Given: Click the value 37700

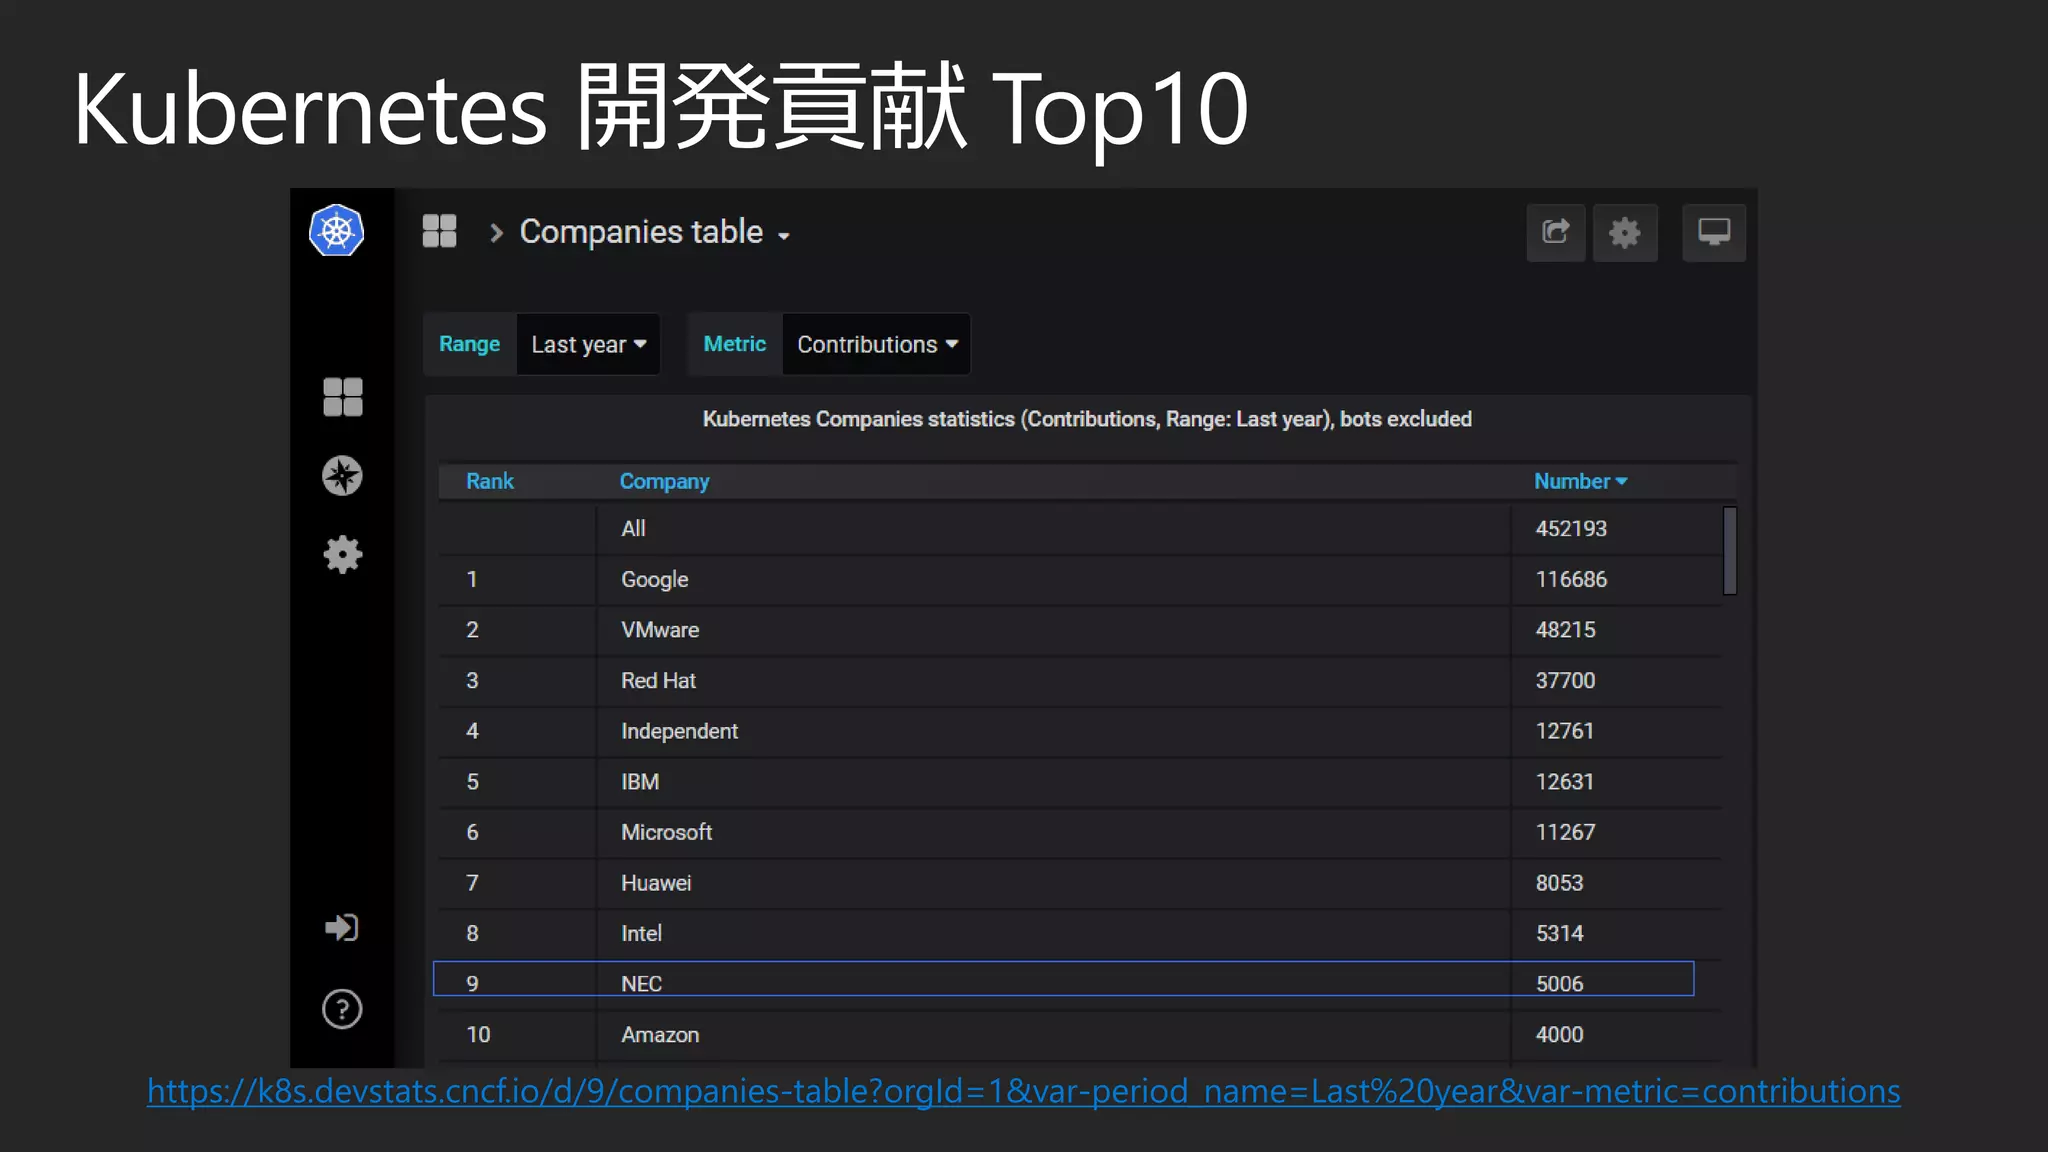Looking at the screenshot, I should pyautogui.click(x=1565, y=681).
